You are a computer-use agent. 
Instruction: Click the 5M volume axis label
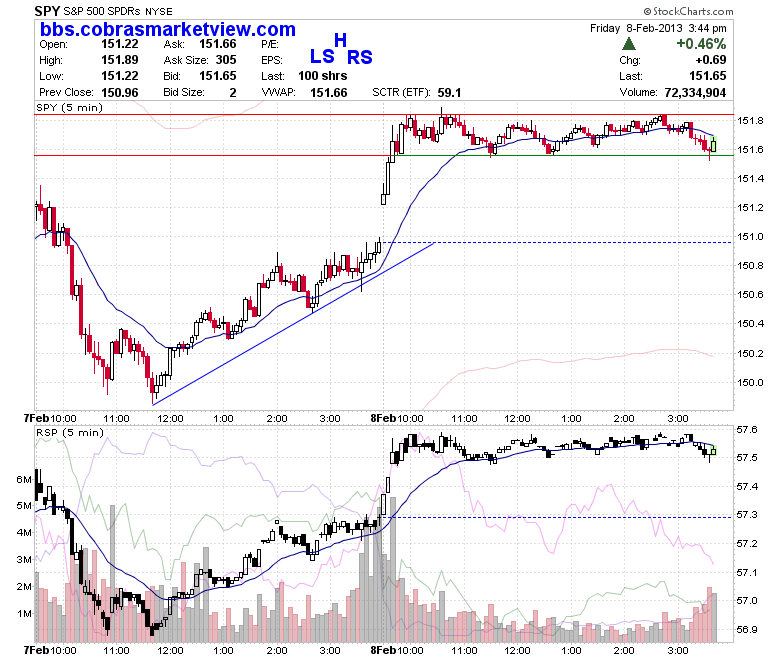point(24,505)
